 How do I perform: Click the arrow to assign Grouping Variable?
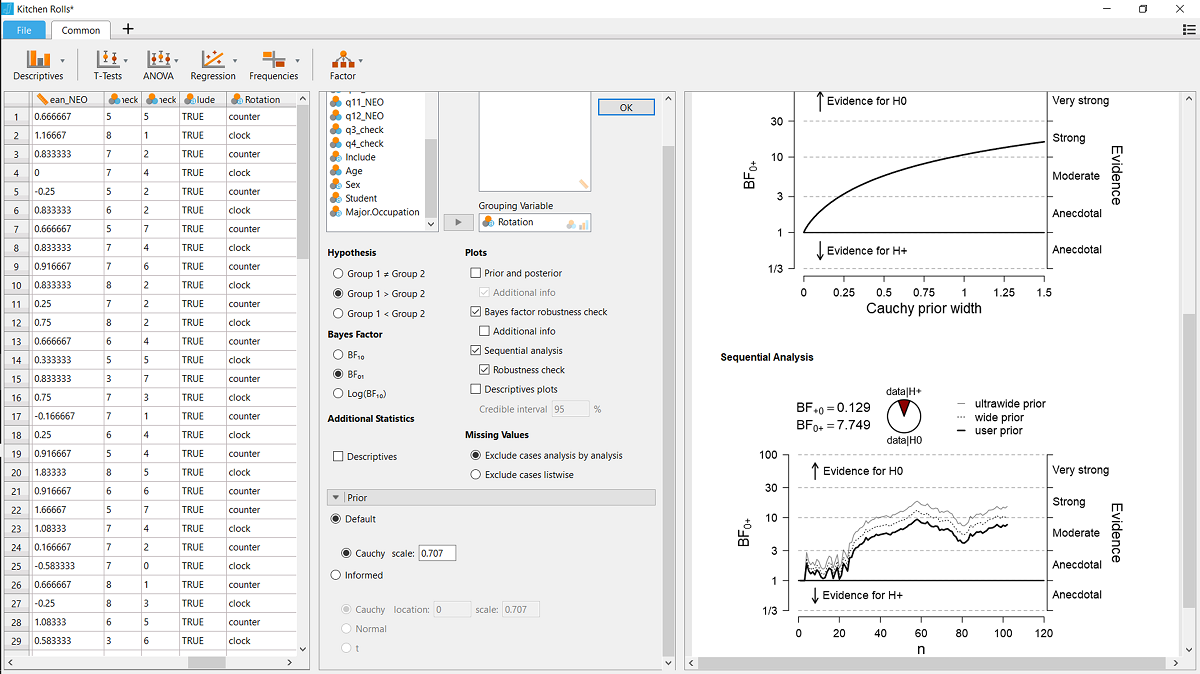pos(458,222)
